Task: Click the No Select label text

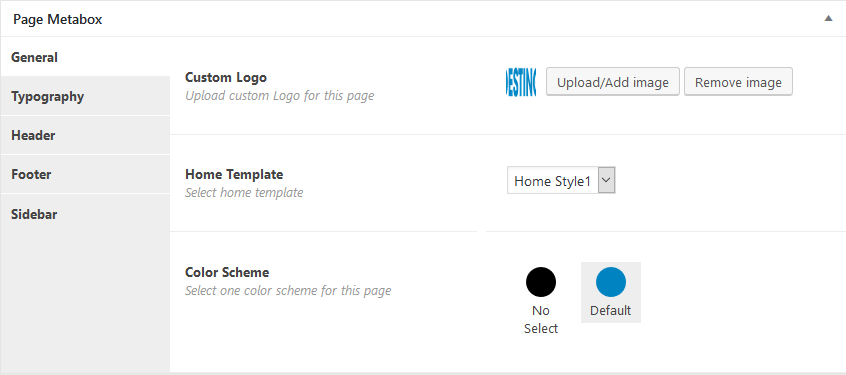Action: pyautogui.click(x=541, y=319)
